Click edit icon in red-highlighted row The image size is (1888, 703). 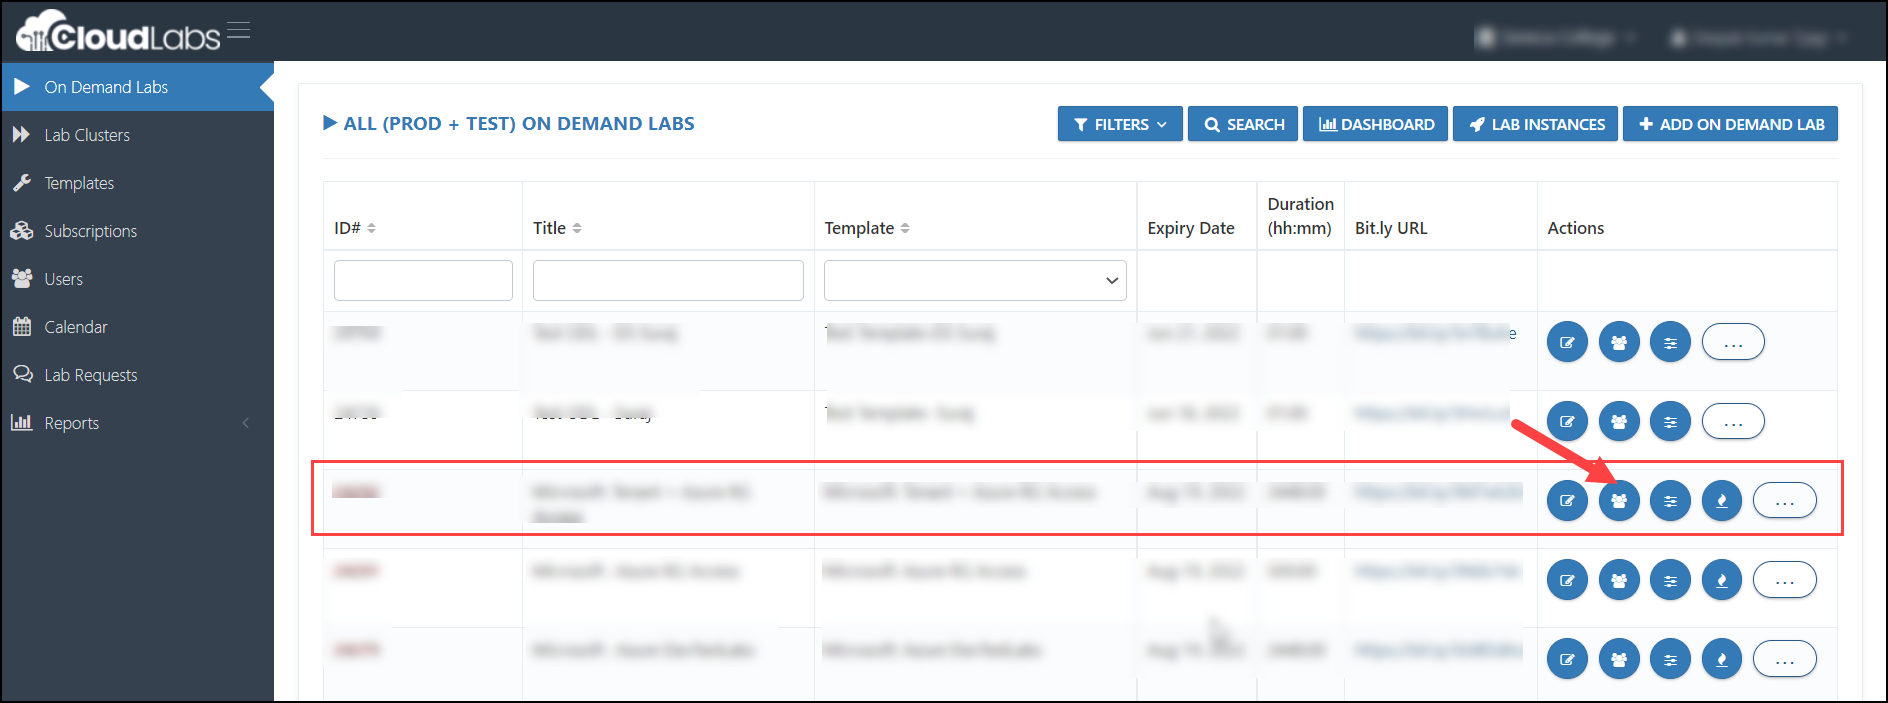point(1567,500)
